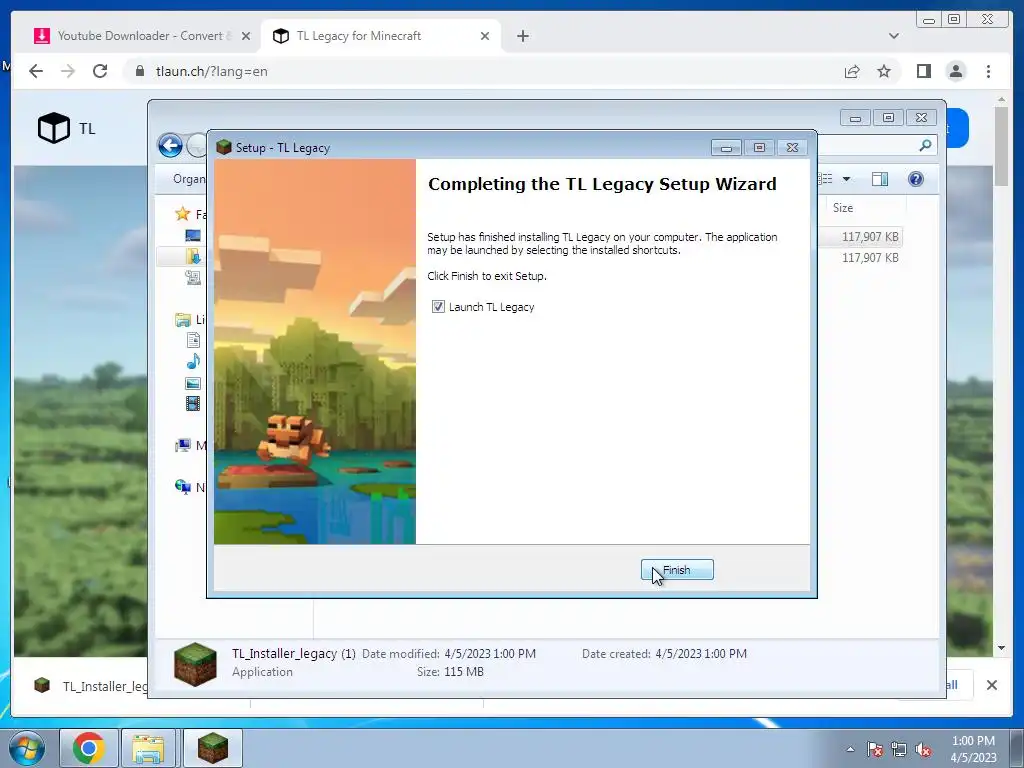Go back in Chrome browser
This screenshot has height=768, width=1024.
coord(36,71)
